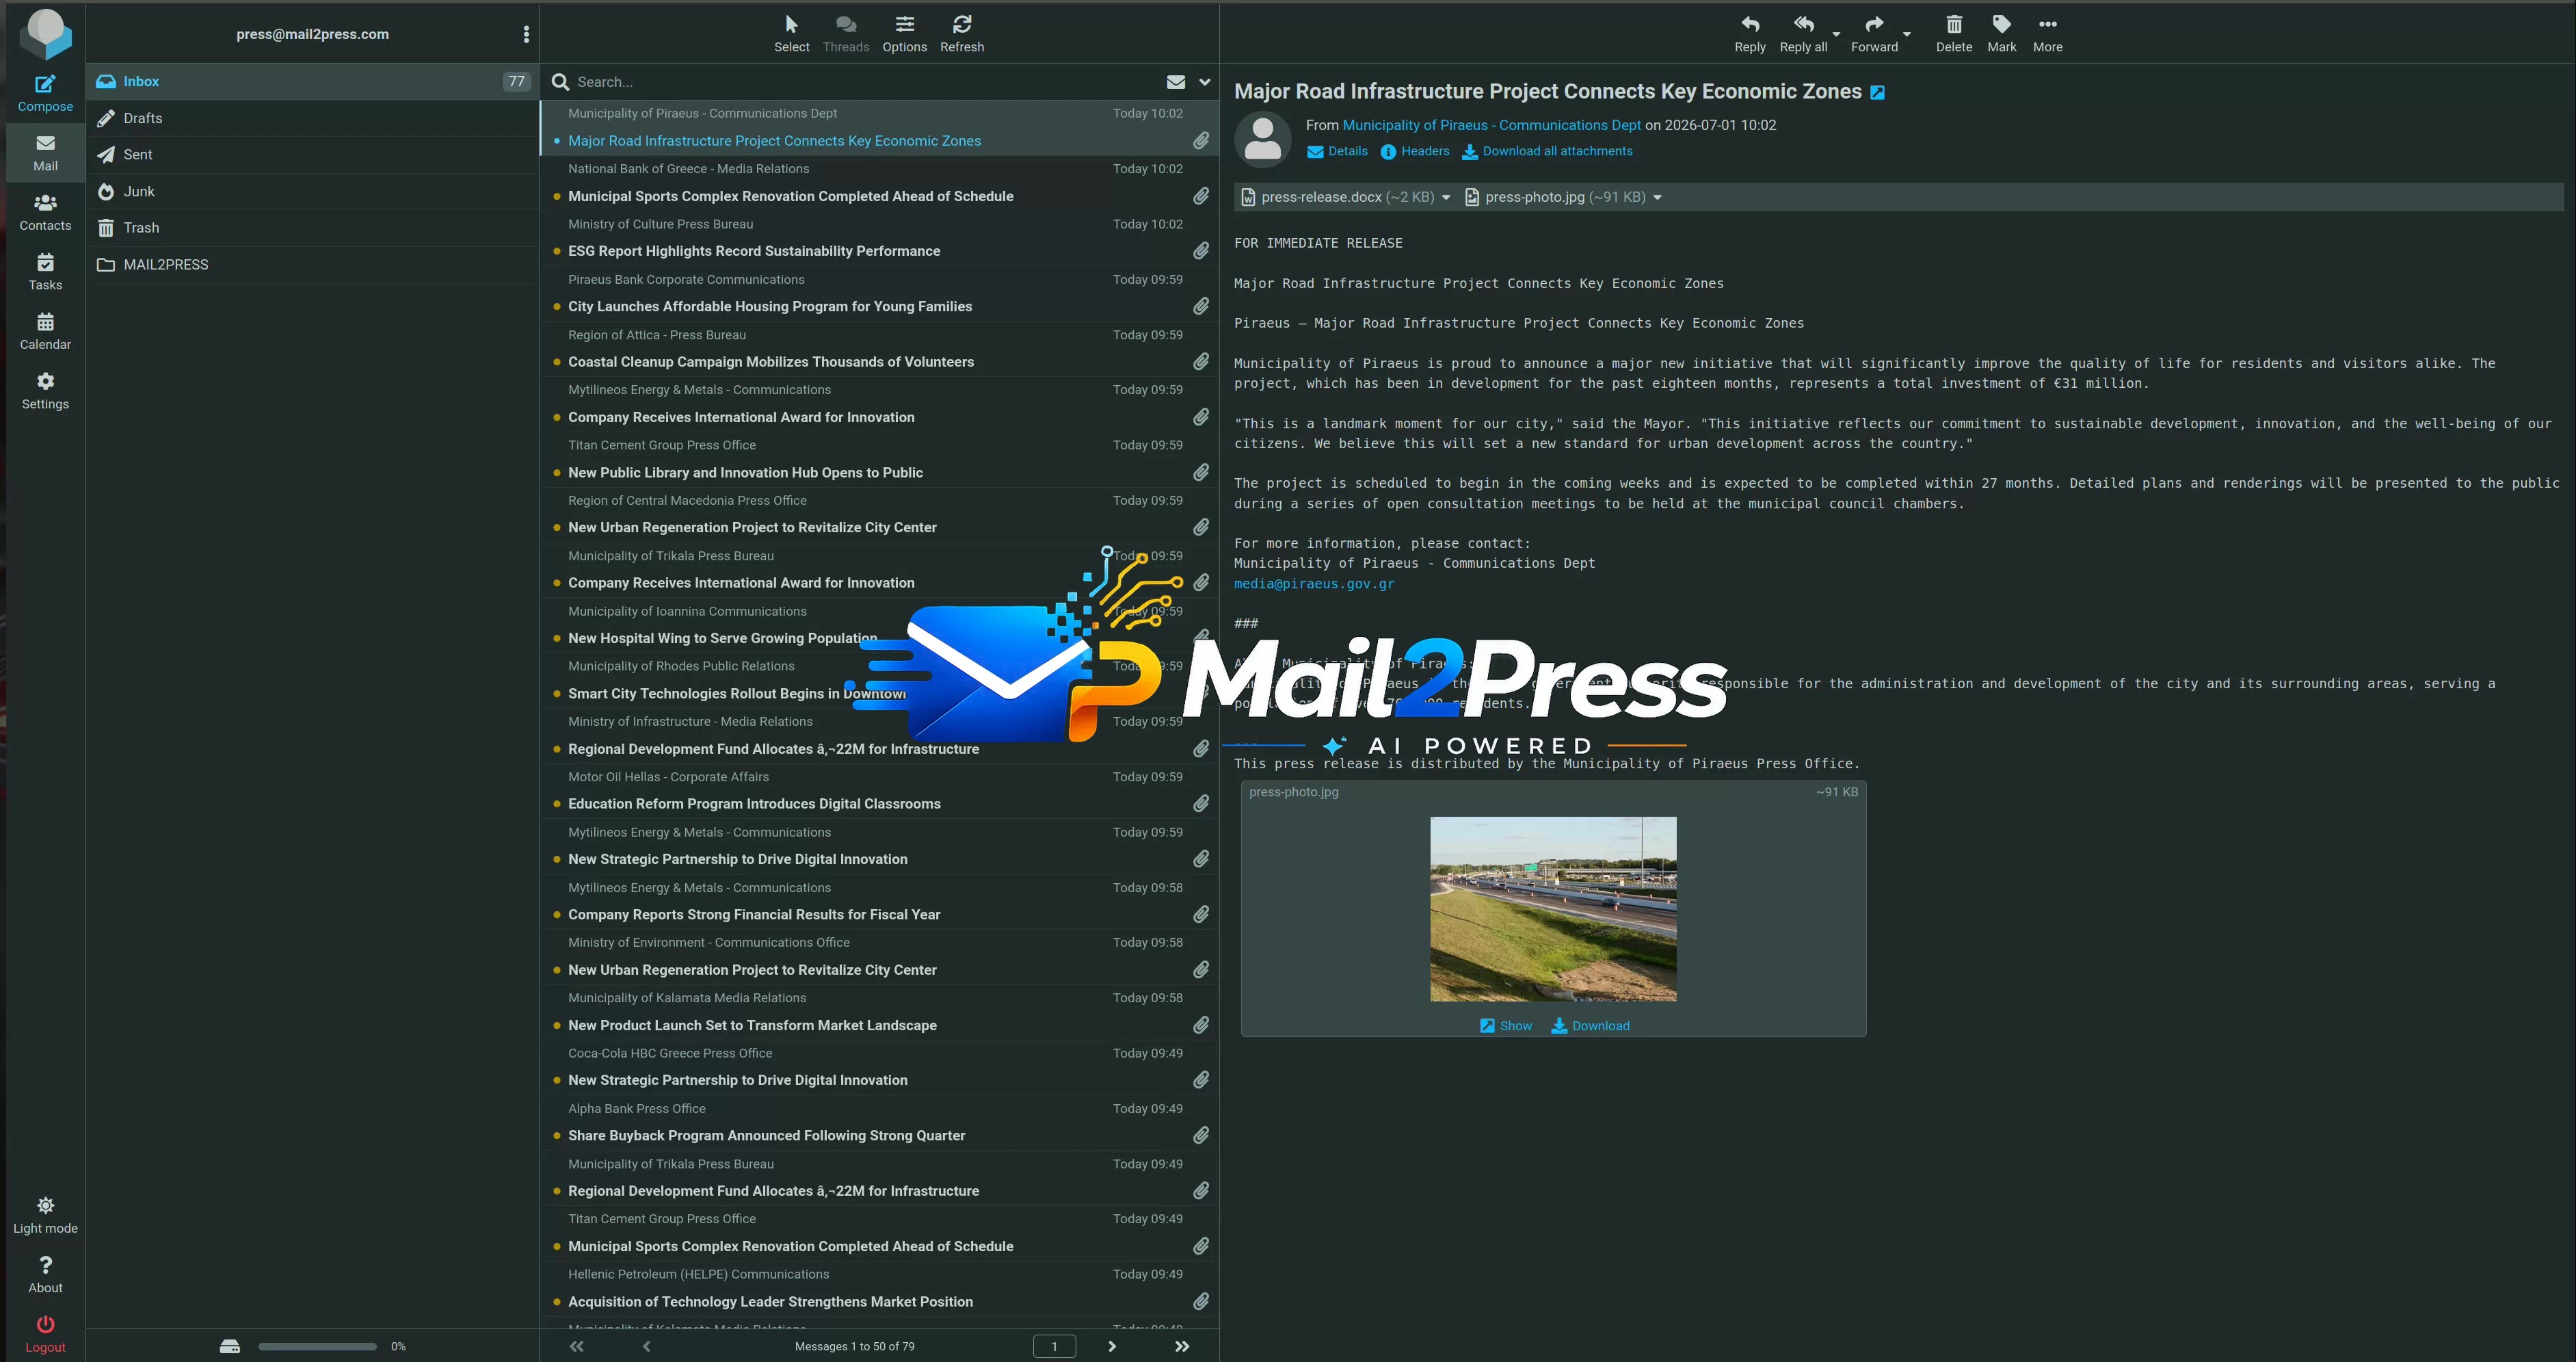
Task: Open the Mark tag menu
Action: point(2001,33)
